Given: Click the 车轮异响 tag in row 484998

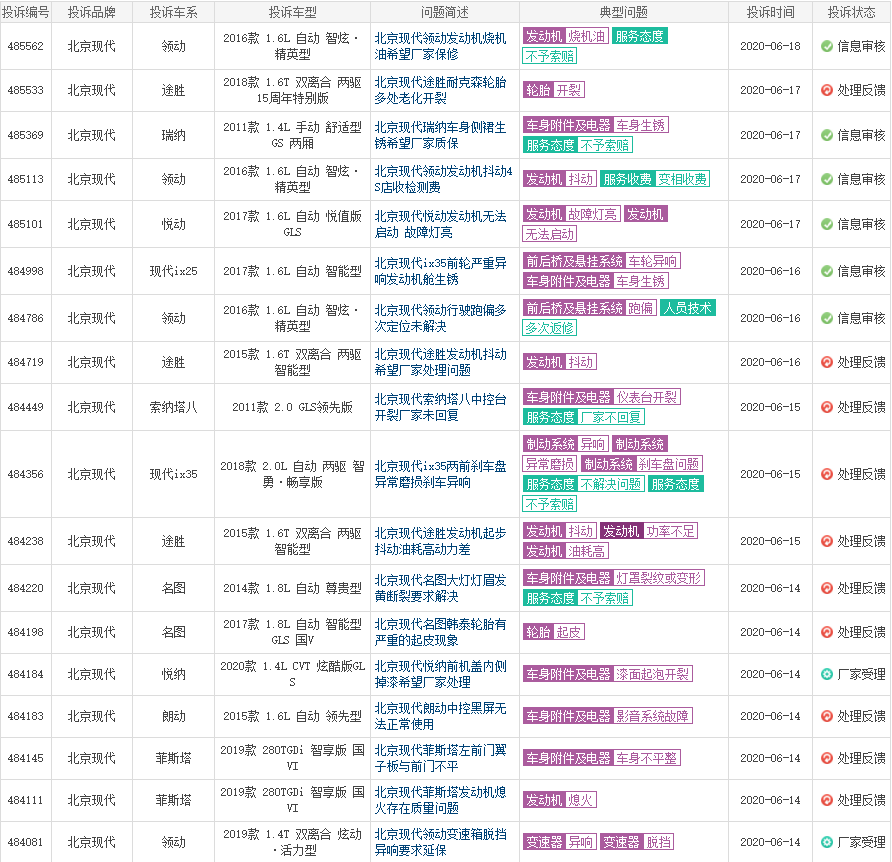Looking at the screenshot, I should (x=653, y=261).
